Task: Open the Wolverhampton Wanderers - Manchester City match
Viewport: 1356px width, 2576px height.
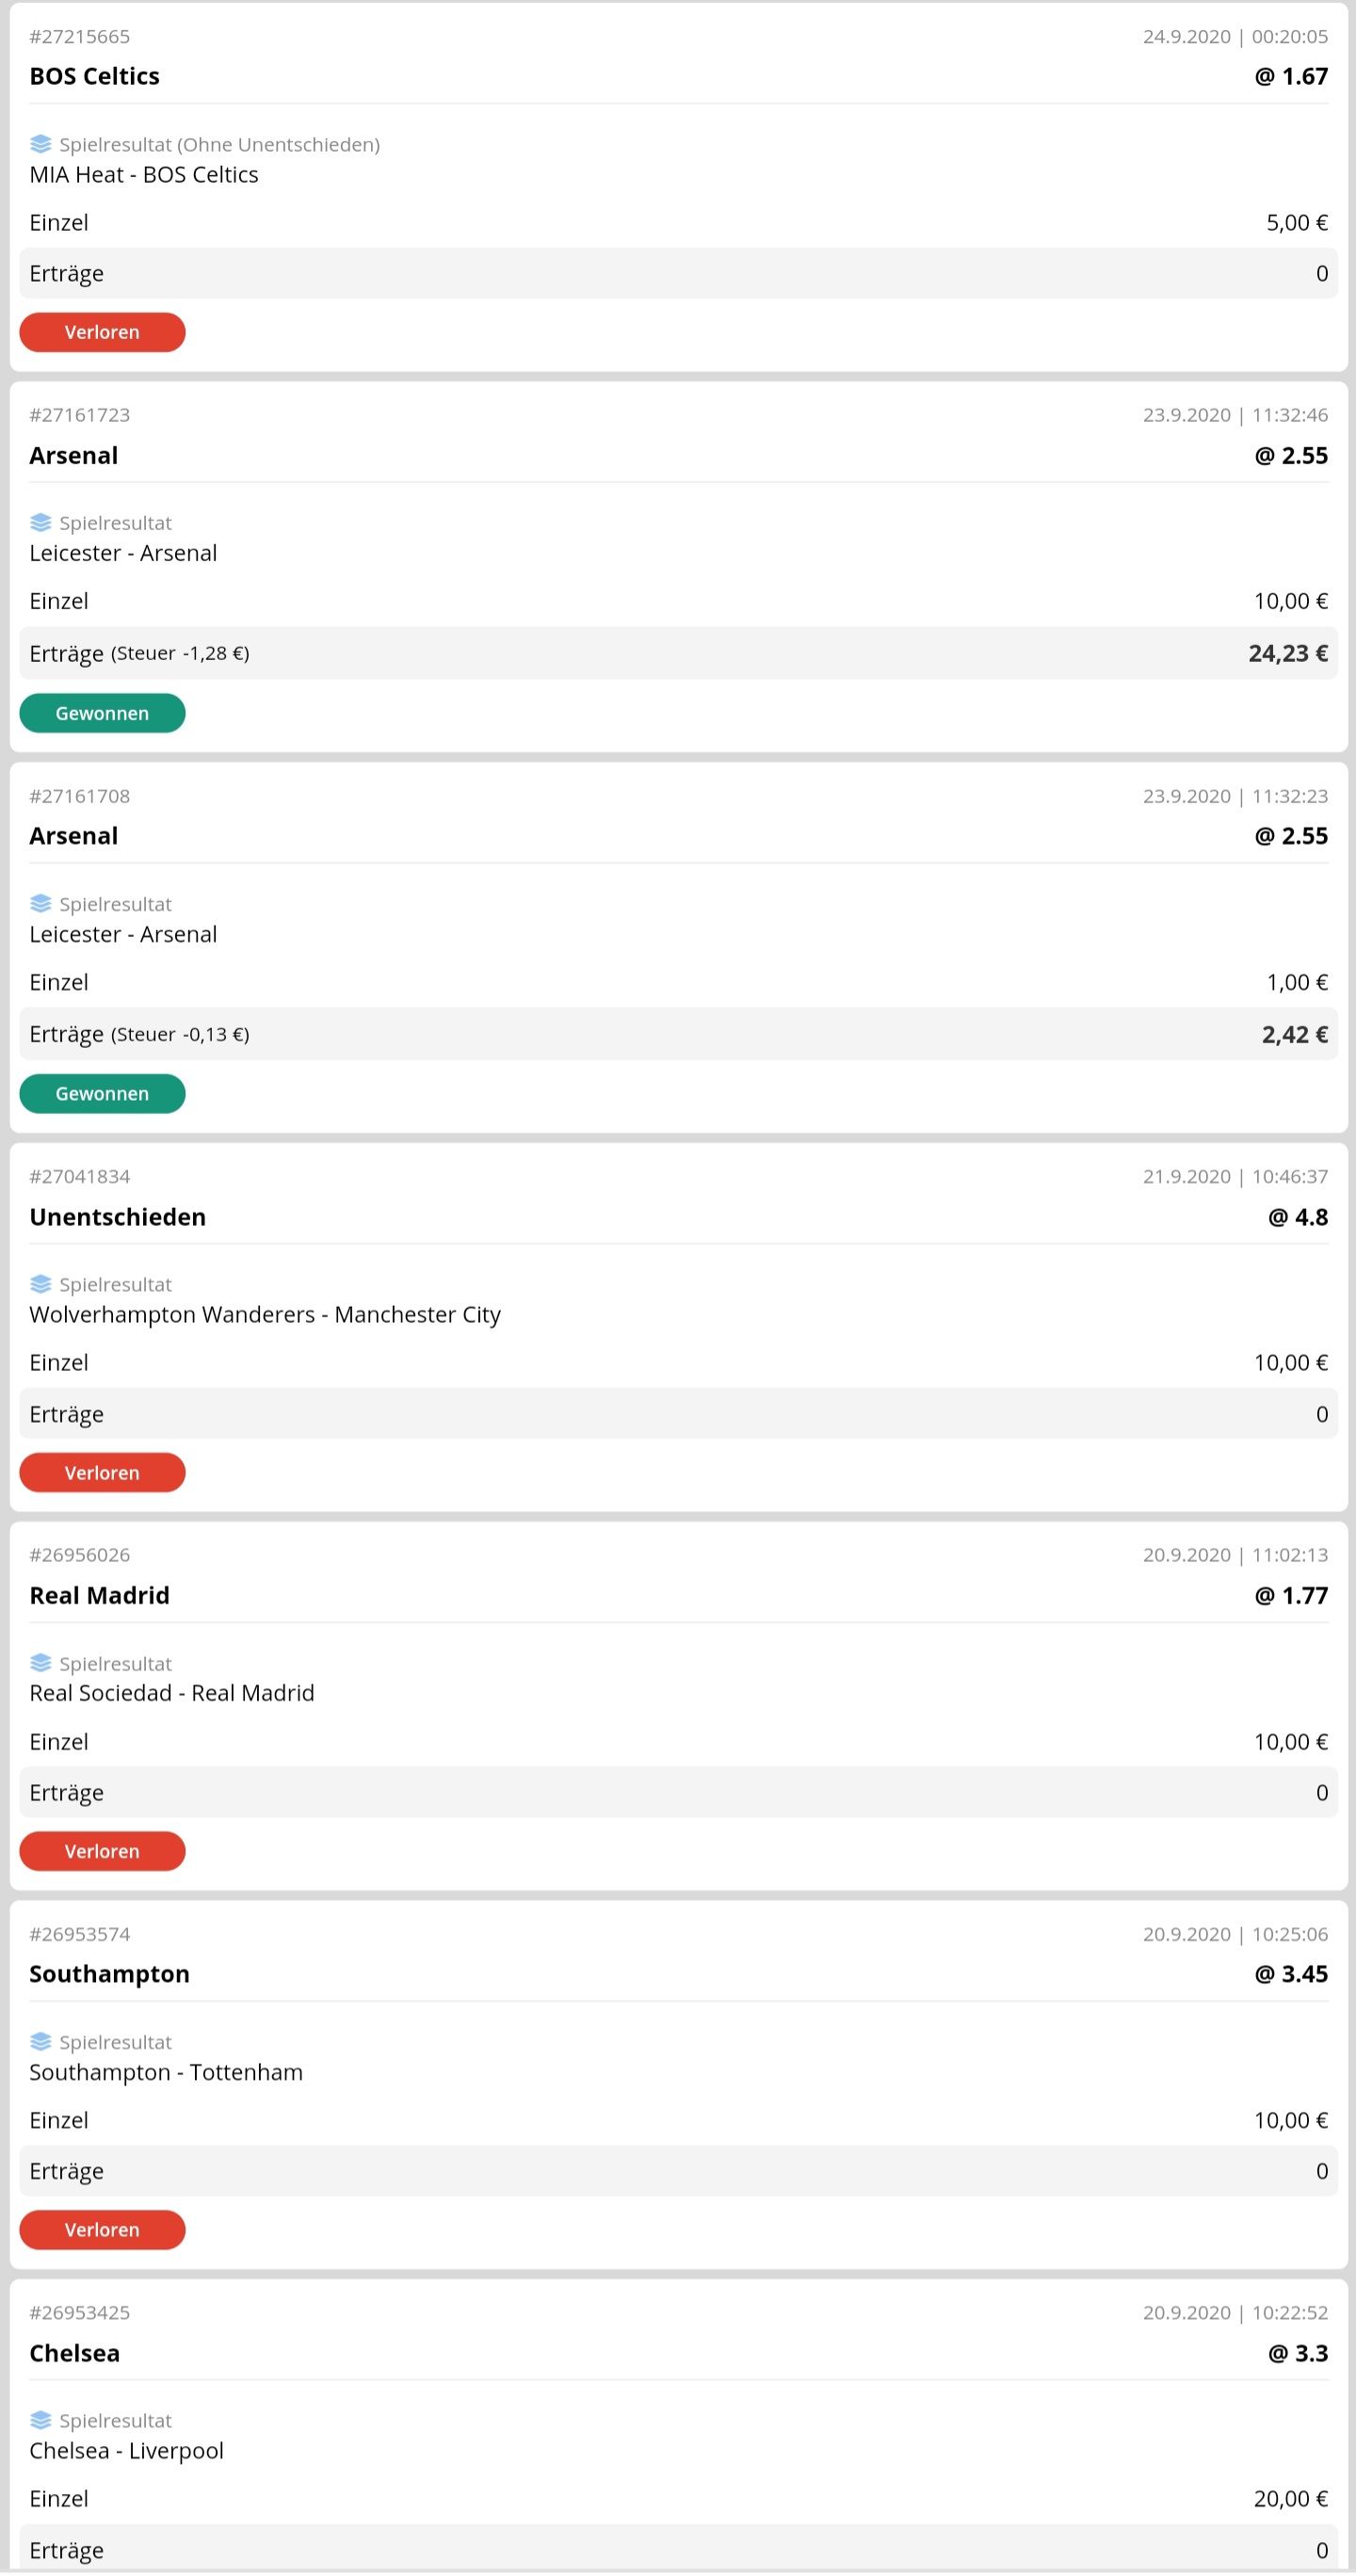Action: click(x=265, y=1315)
